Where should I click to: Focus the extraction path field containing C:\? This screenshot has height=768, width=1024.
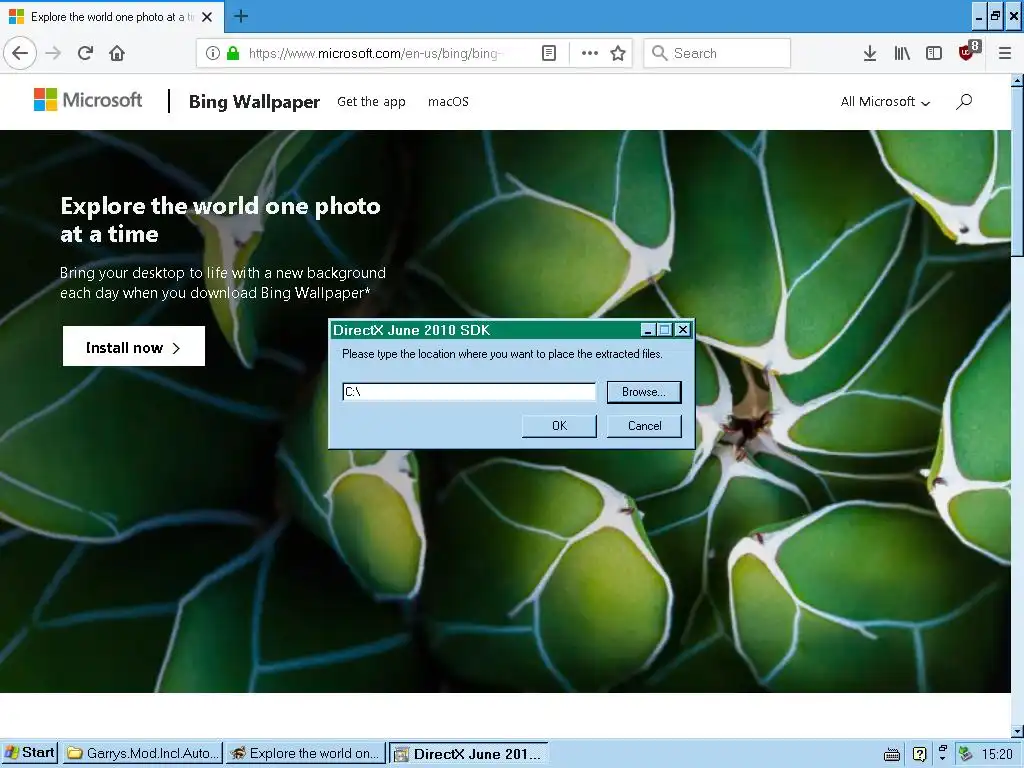tap(469, 392)
